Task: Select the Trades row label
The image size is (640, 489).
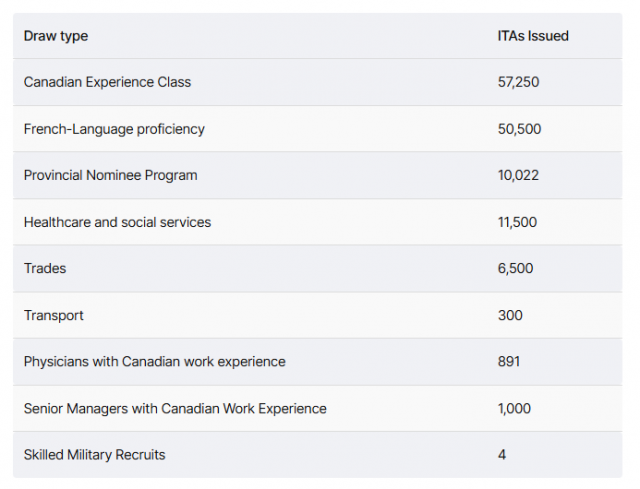Action: click(45, 268)
